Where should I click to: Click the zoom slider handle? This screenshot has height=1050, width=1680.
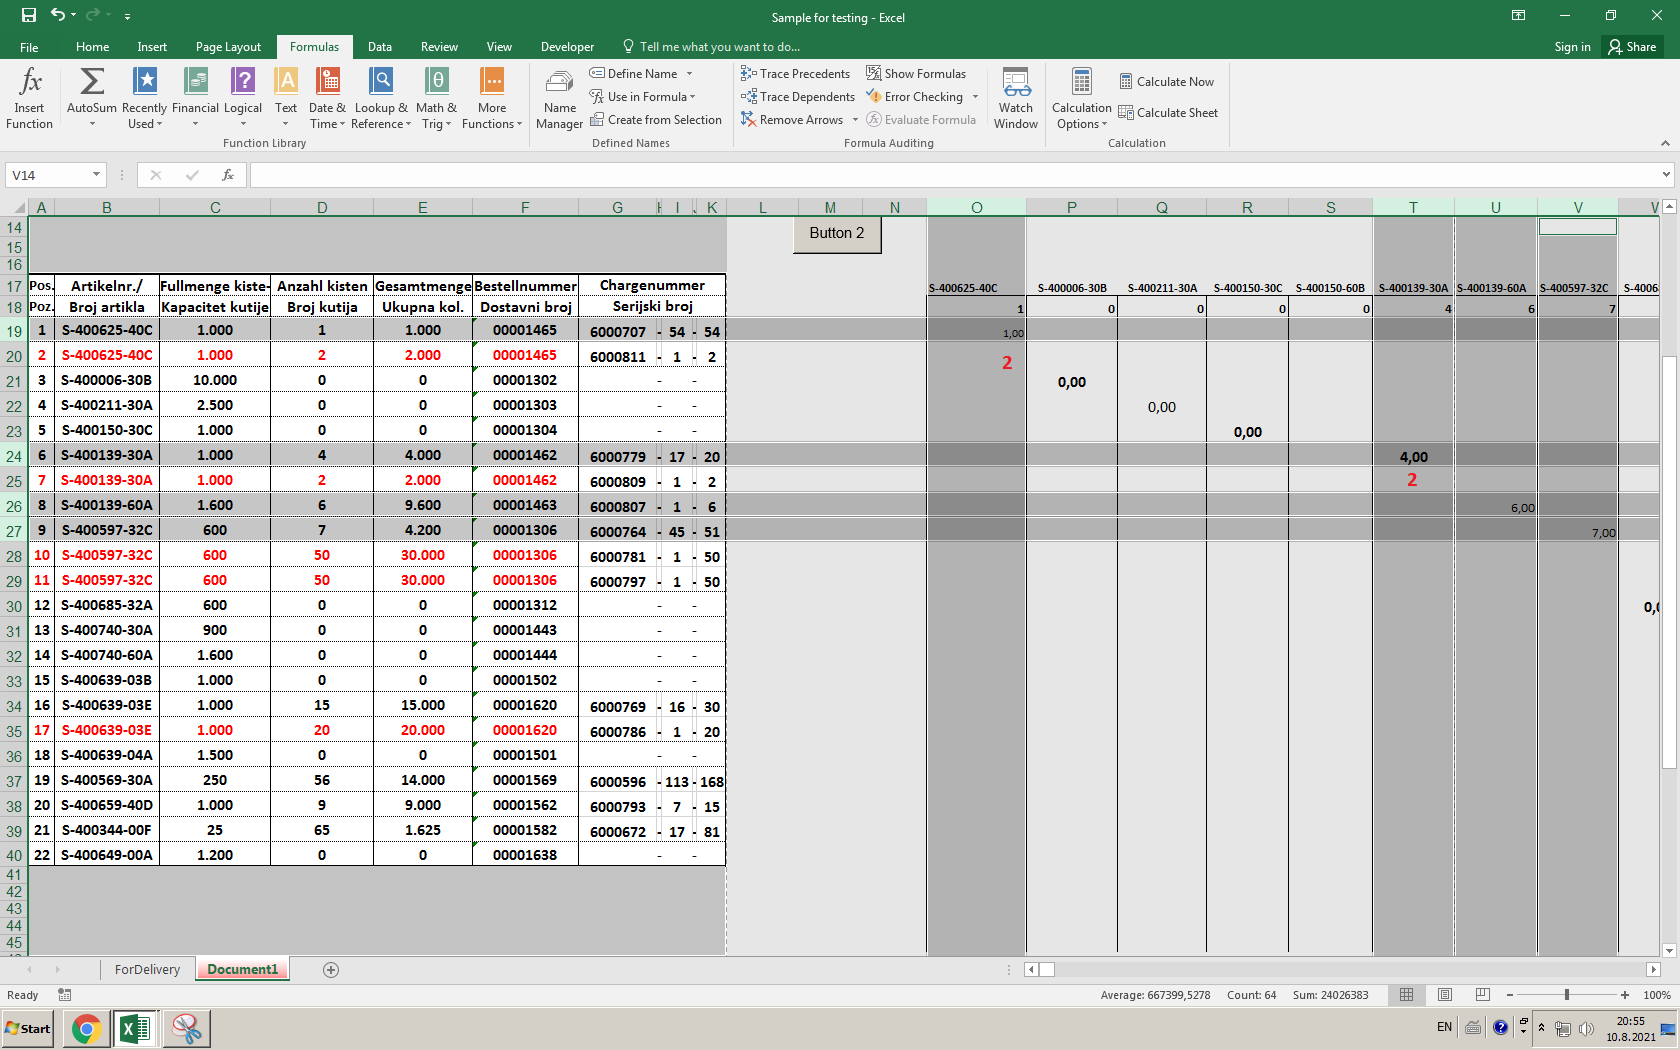pos(1566,995)
